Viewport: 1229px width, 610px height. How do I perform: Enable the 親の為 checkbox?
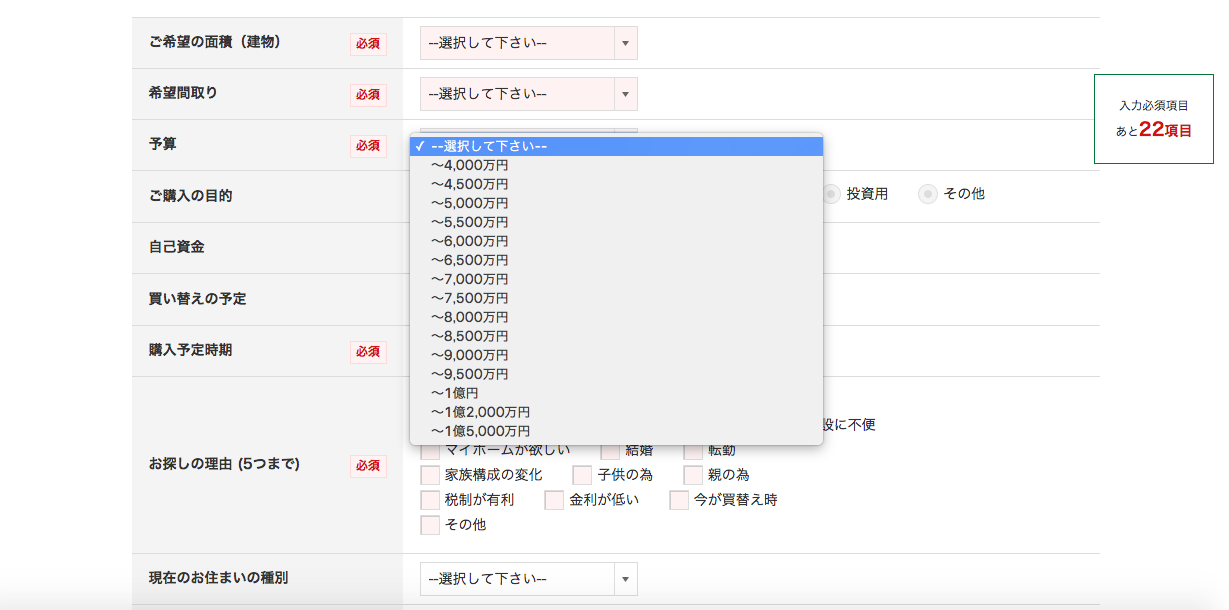coord(693,475)
